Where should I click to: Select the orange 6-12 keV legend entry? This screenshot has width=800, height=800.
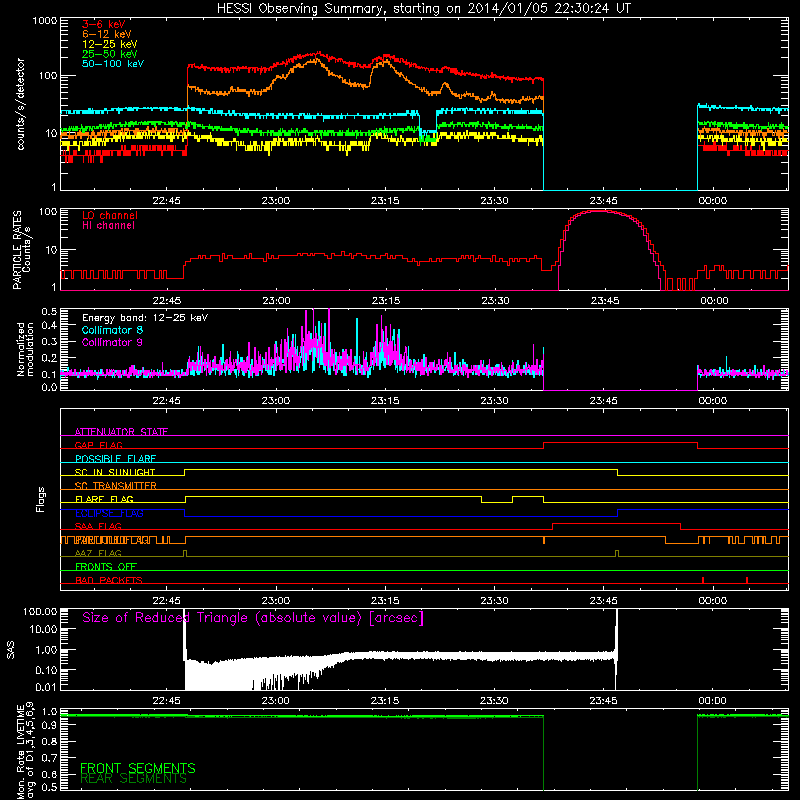(107, 34)
